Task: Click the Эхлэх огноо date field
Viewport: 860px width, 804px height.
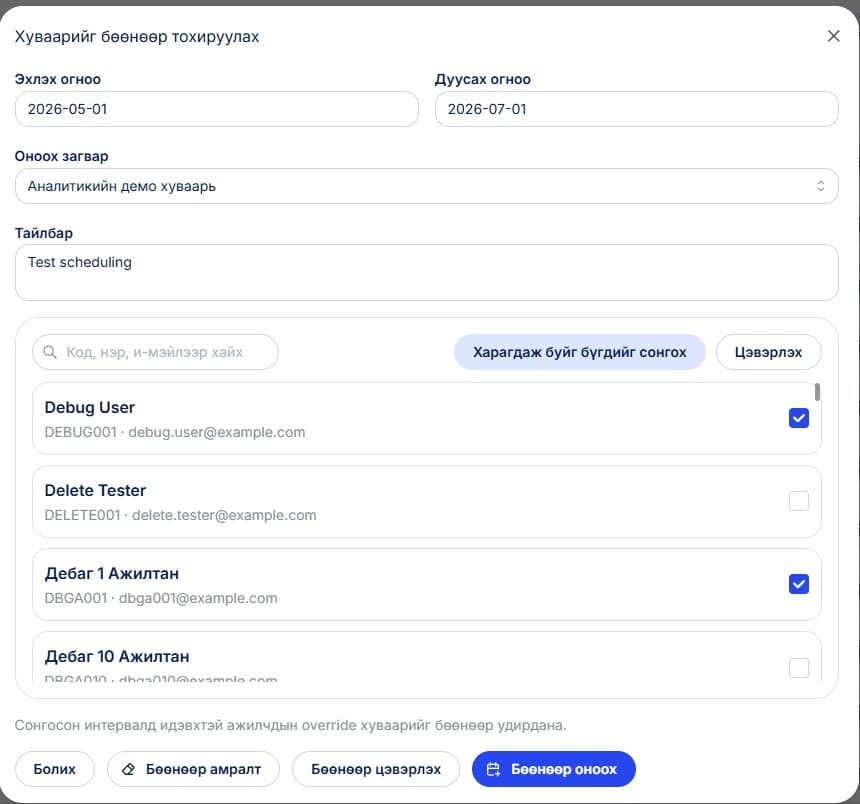Action: [x=217, y=109]
